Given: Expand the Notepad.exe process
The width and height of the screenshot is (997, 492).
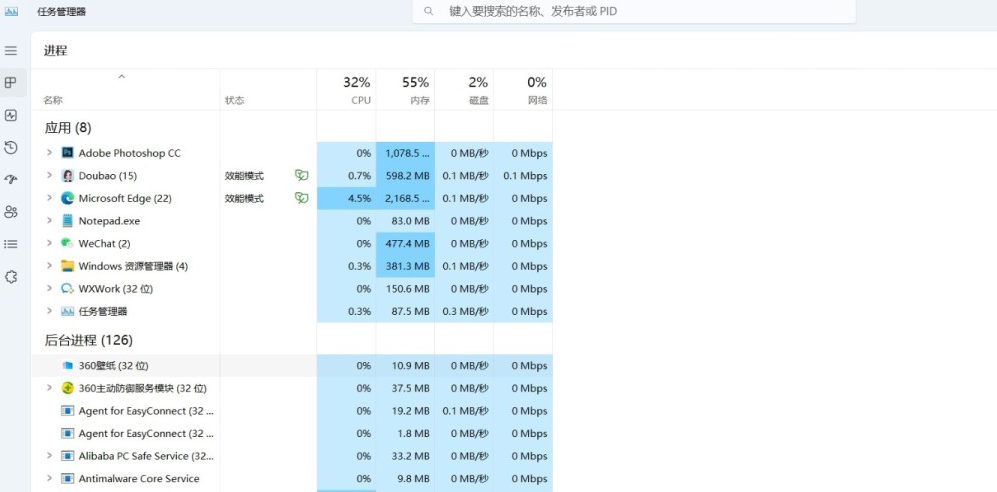Looking at the screenshot, I should pyautogui.click(x=49, y=221).
